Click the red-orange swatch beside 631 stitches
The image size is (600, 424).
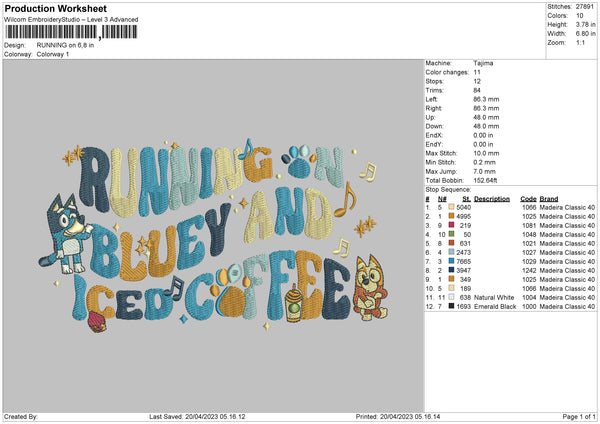point(451,243)
